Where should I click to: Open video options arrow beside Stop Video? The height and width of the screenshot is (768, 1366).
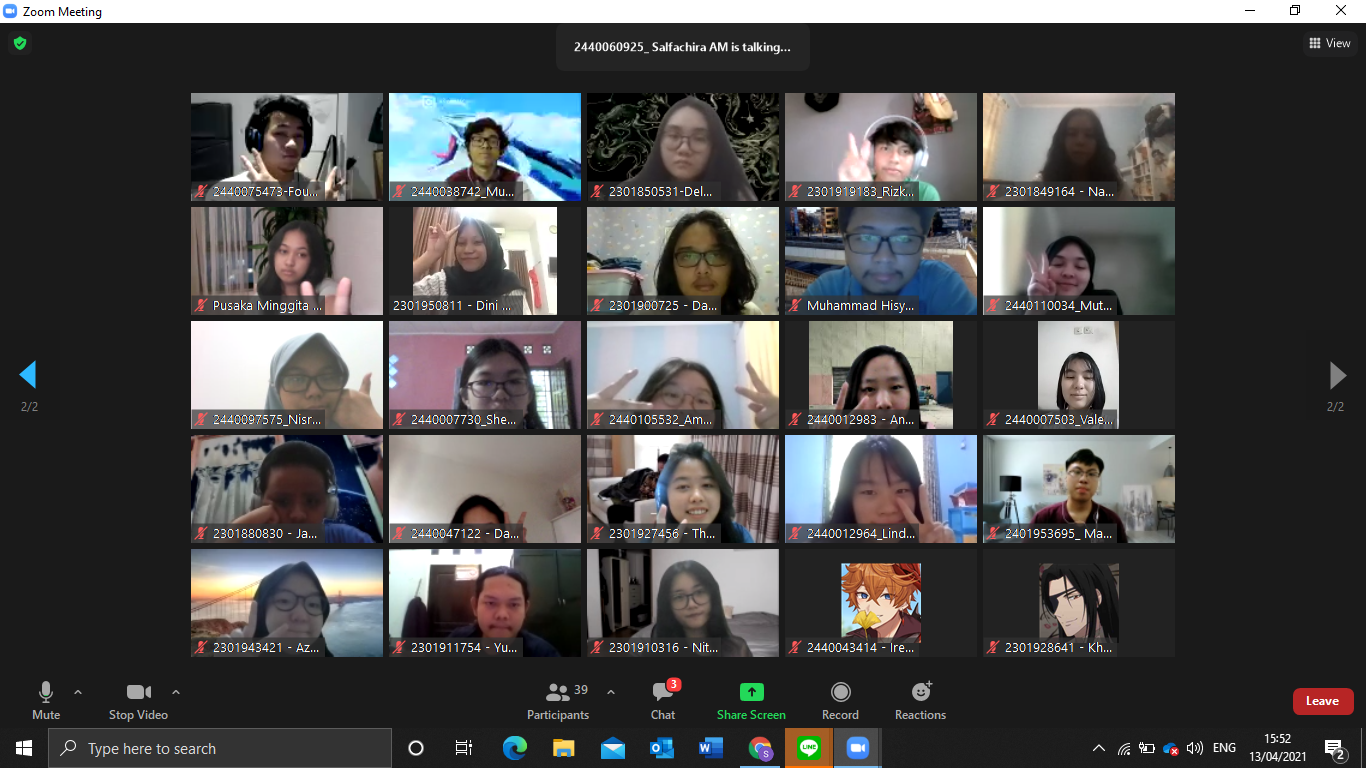tap(176, 692)
